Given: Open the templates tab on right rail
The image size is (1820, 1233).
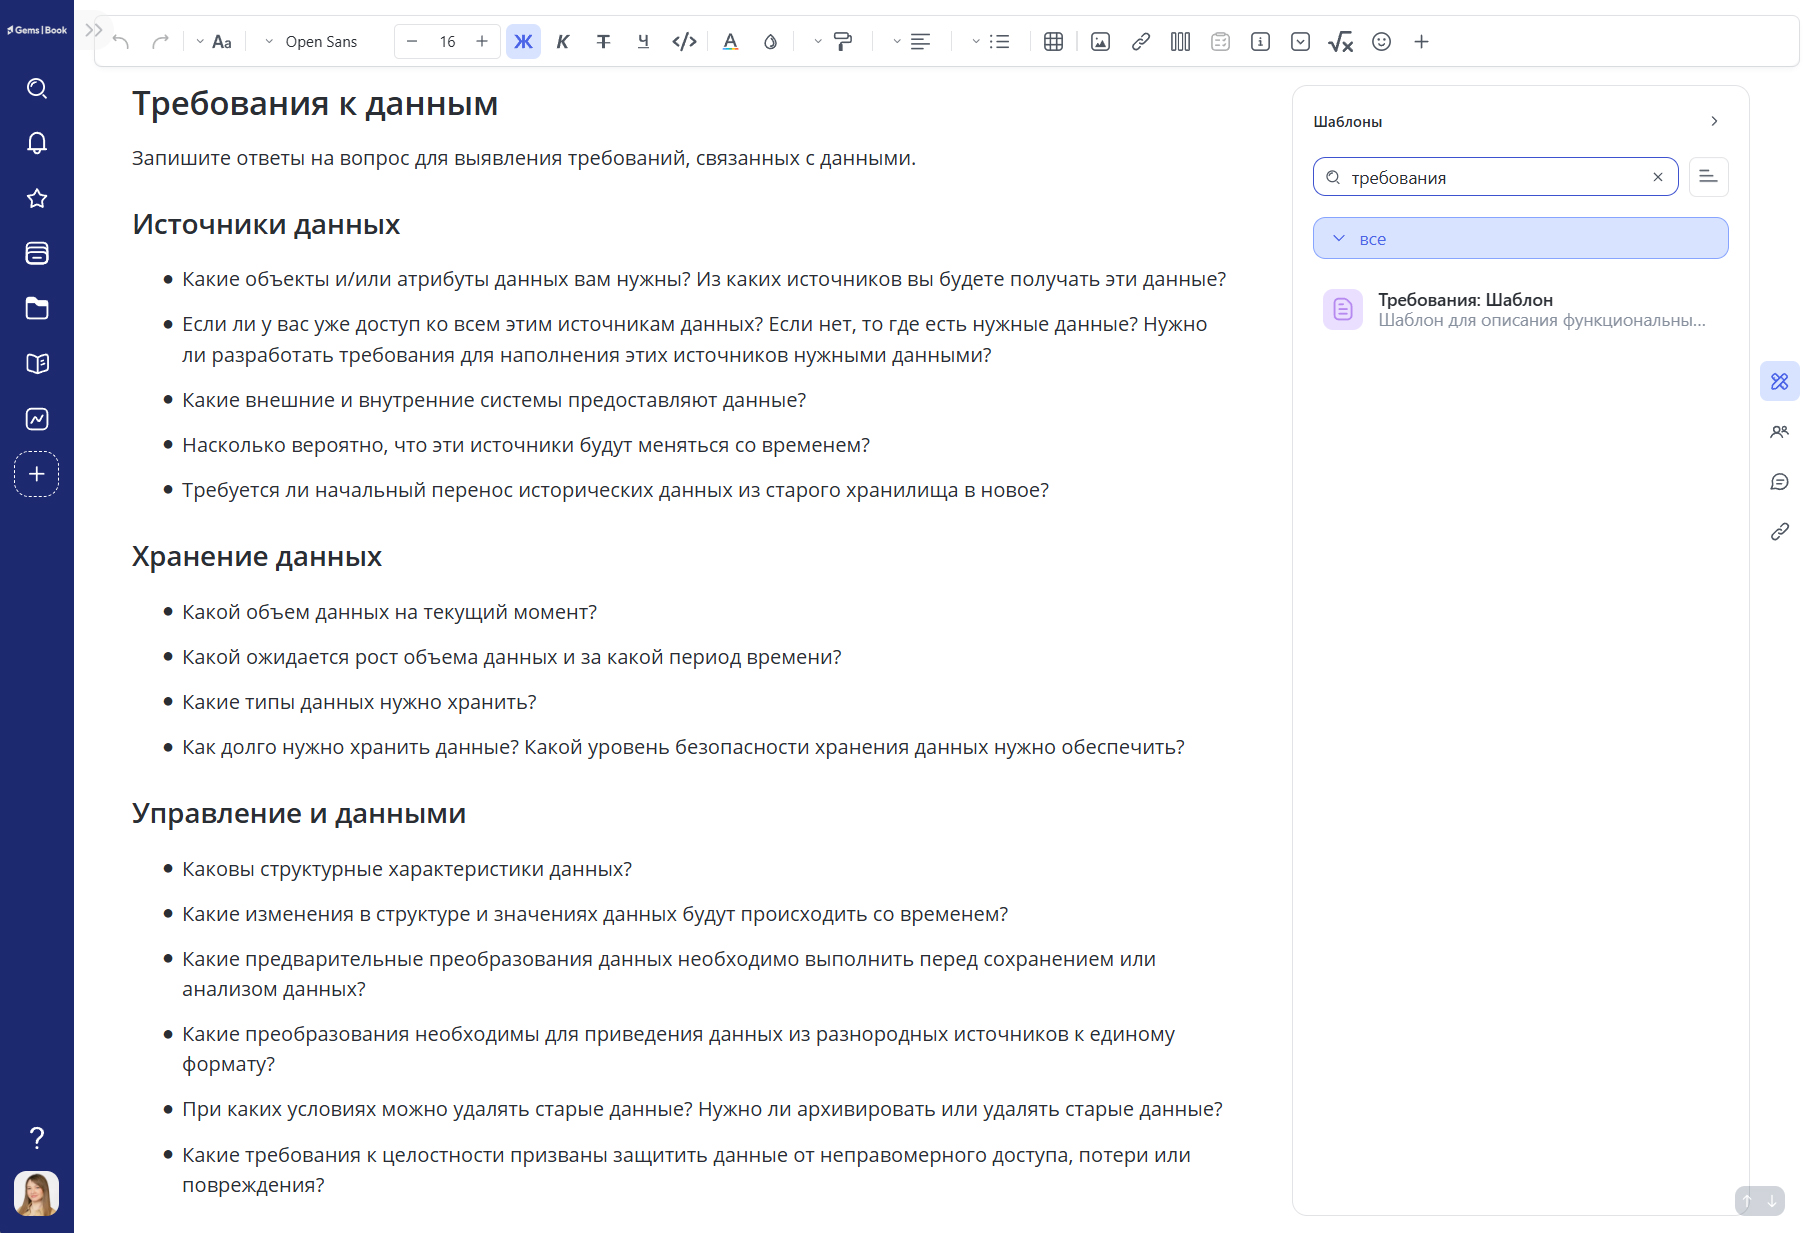Looking at the screenshot, I should tap(1779, 382).
